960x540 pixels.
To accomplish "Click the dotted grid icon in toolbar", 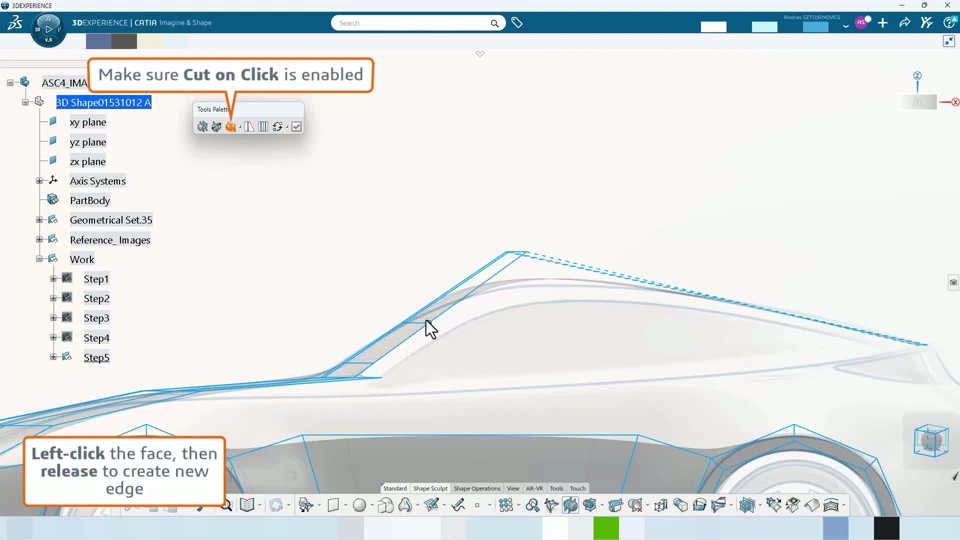I will pyautogui.click(x=506, y=505).
